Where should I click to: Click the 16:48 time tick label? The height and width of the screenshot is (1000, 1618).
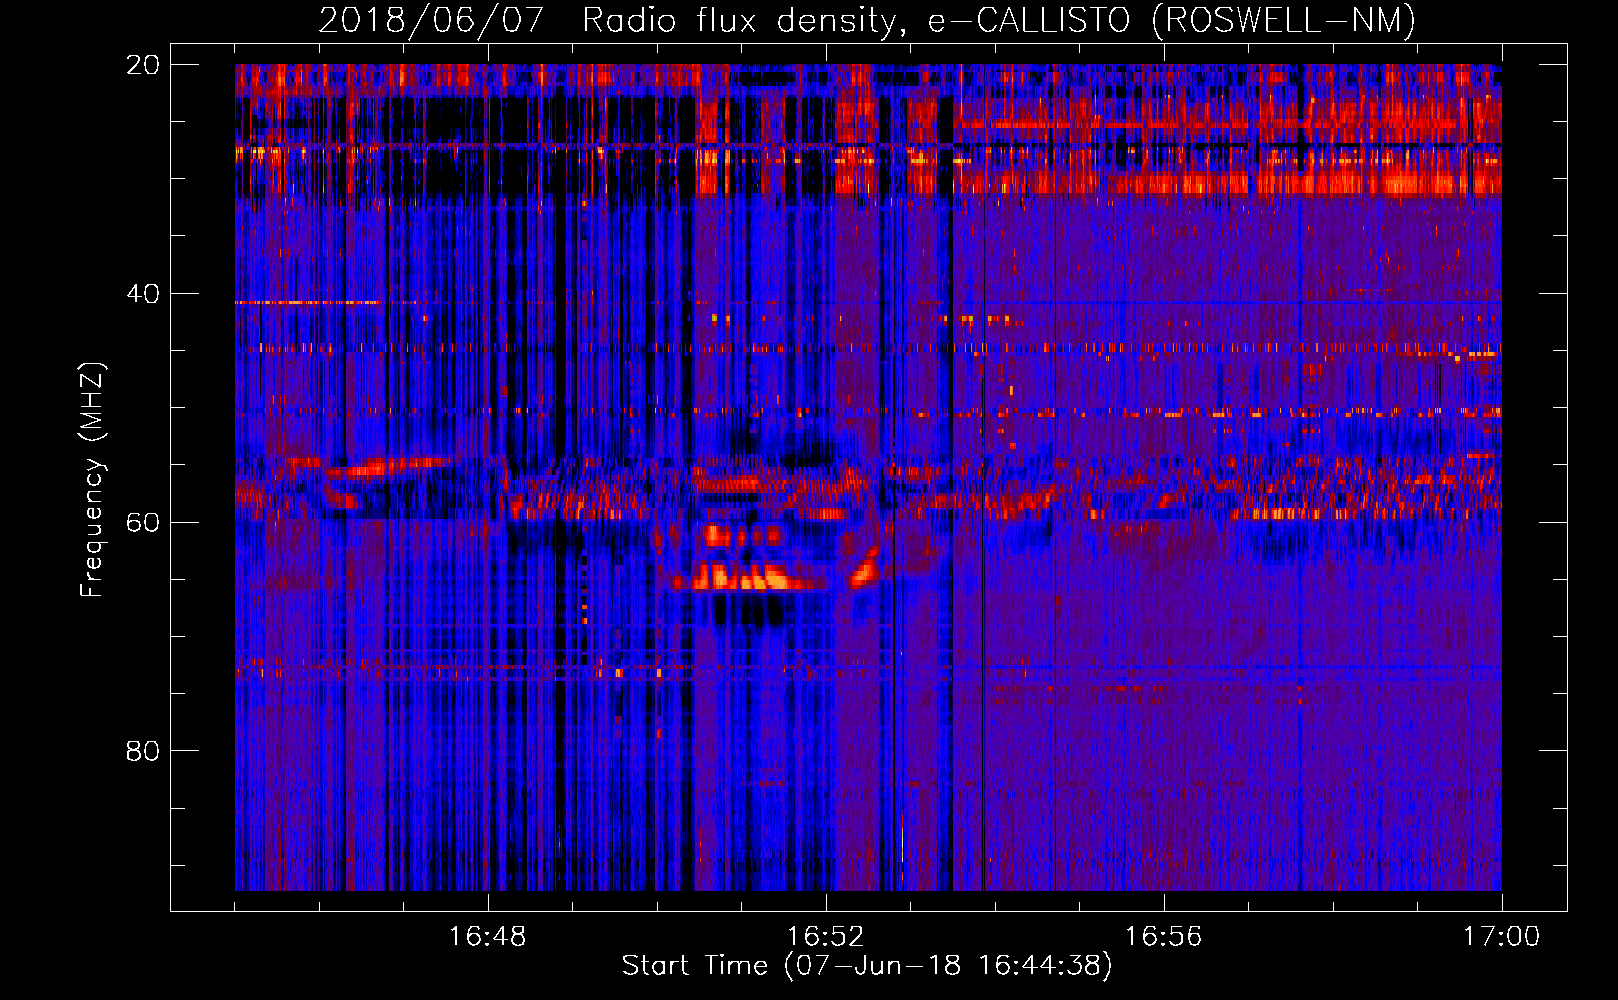click(x=487, y=937)
